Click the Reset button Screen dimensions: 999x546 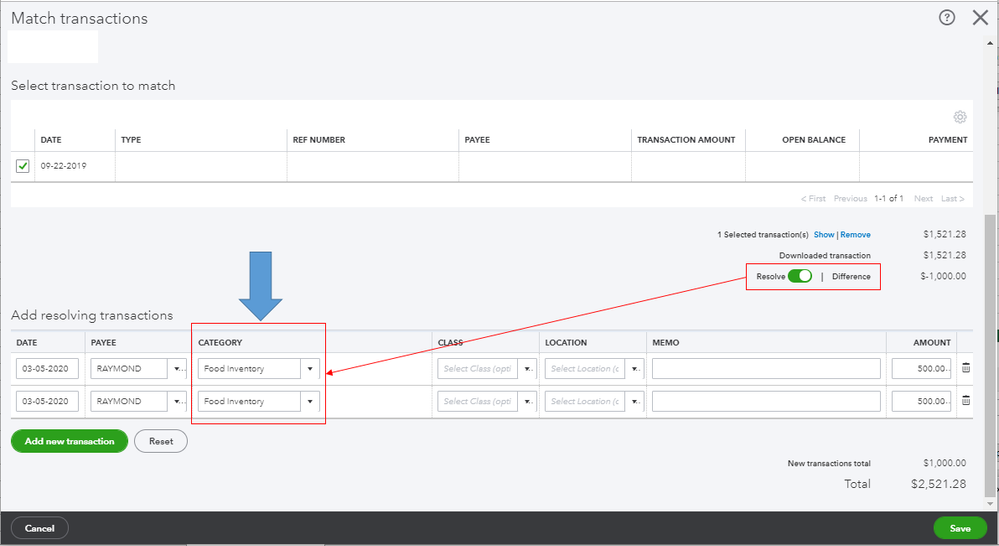pos(161,441)
